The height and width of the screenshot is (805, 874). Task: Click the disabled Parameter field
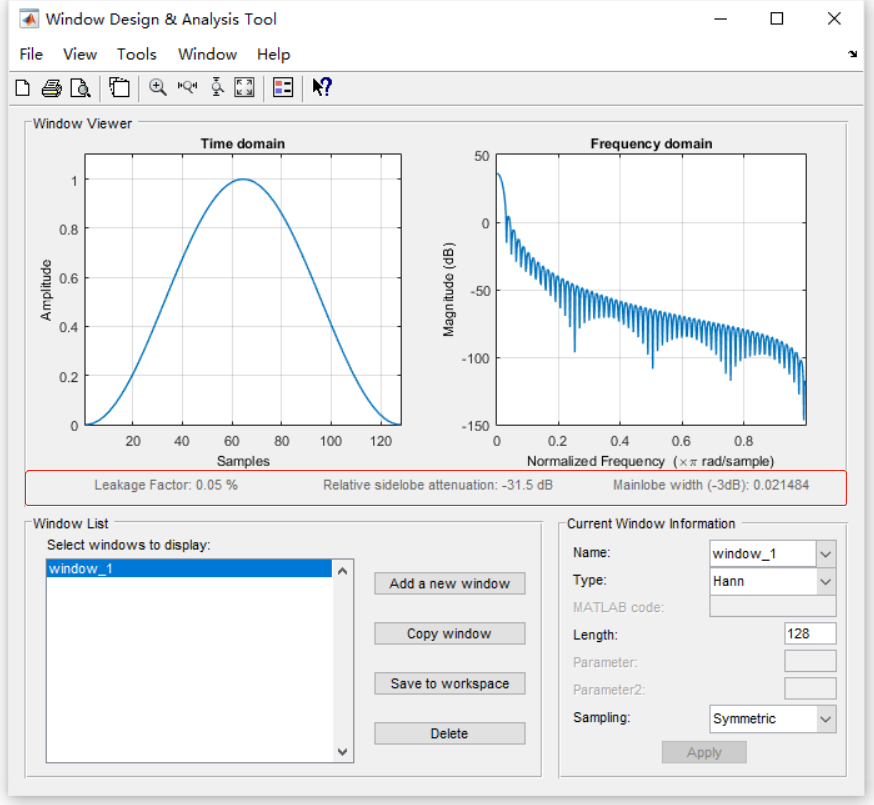810,661
